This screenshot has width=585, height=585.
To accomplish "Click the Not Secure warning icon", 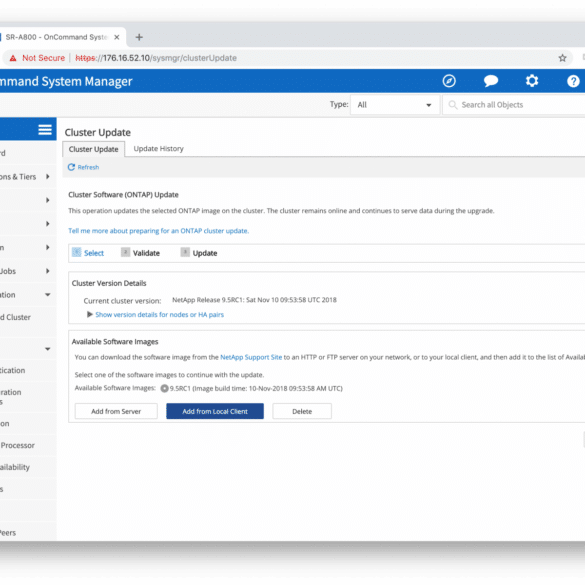I will (13, 58).
